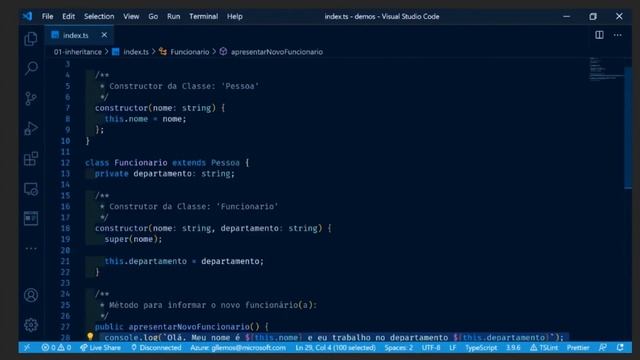Viewport: 640px width, 360px height.
Task: Click the feedback icon in status bar
Action: tap(603, 348)
